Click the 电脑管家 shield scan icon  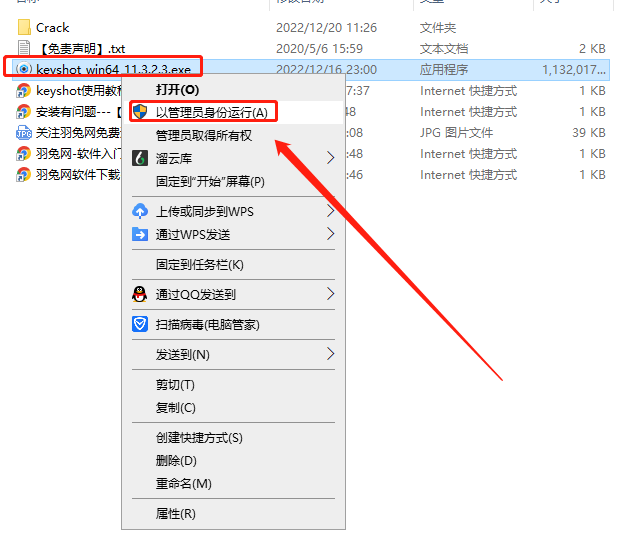[140, 324]
